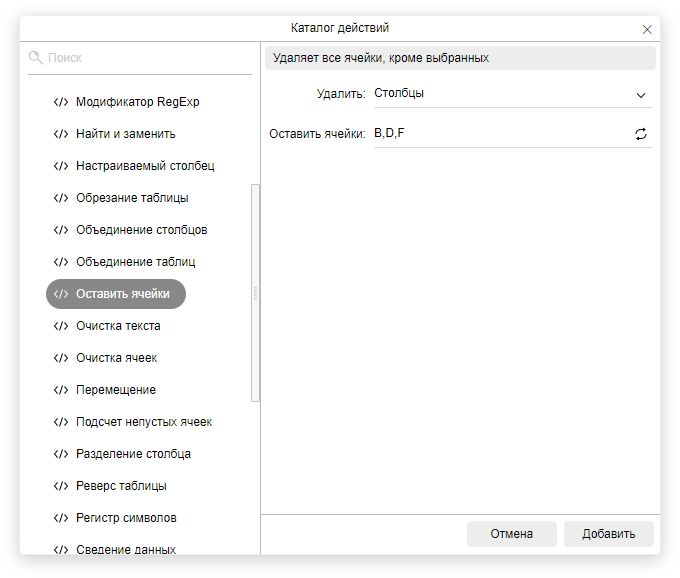Select Подсчет непустых ячеек action
This screenshot has width=680, height=578.
coord(143,422)
